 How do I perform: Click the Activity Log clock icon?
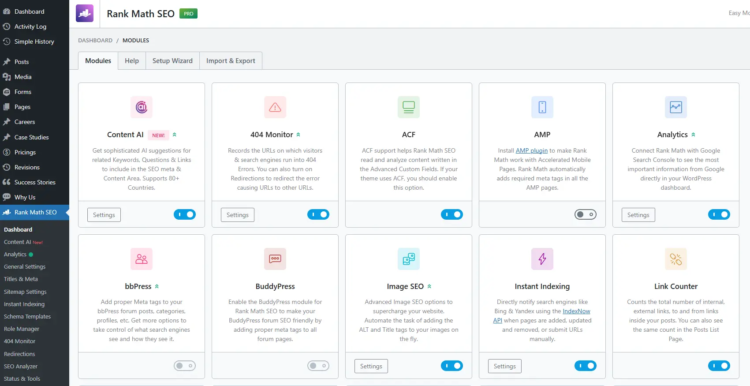tap(6, 27)
